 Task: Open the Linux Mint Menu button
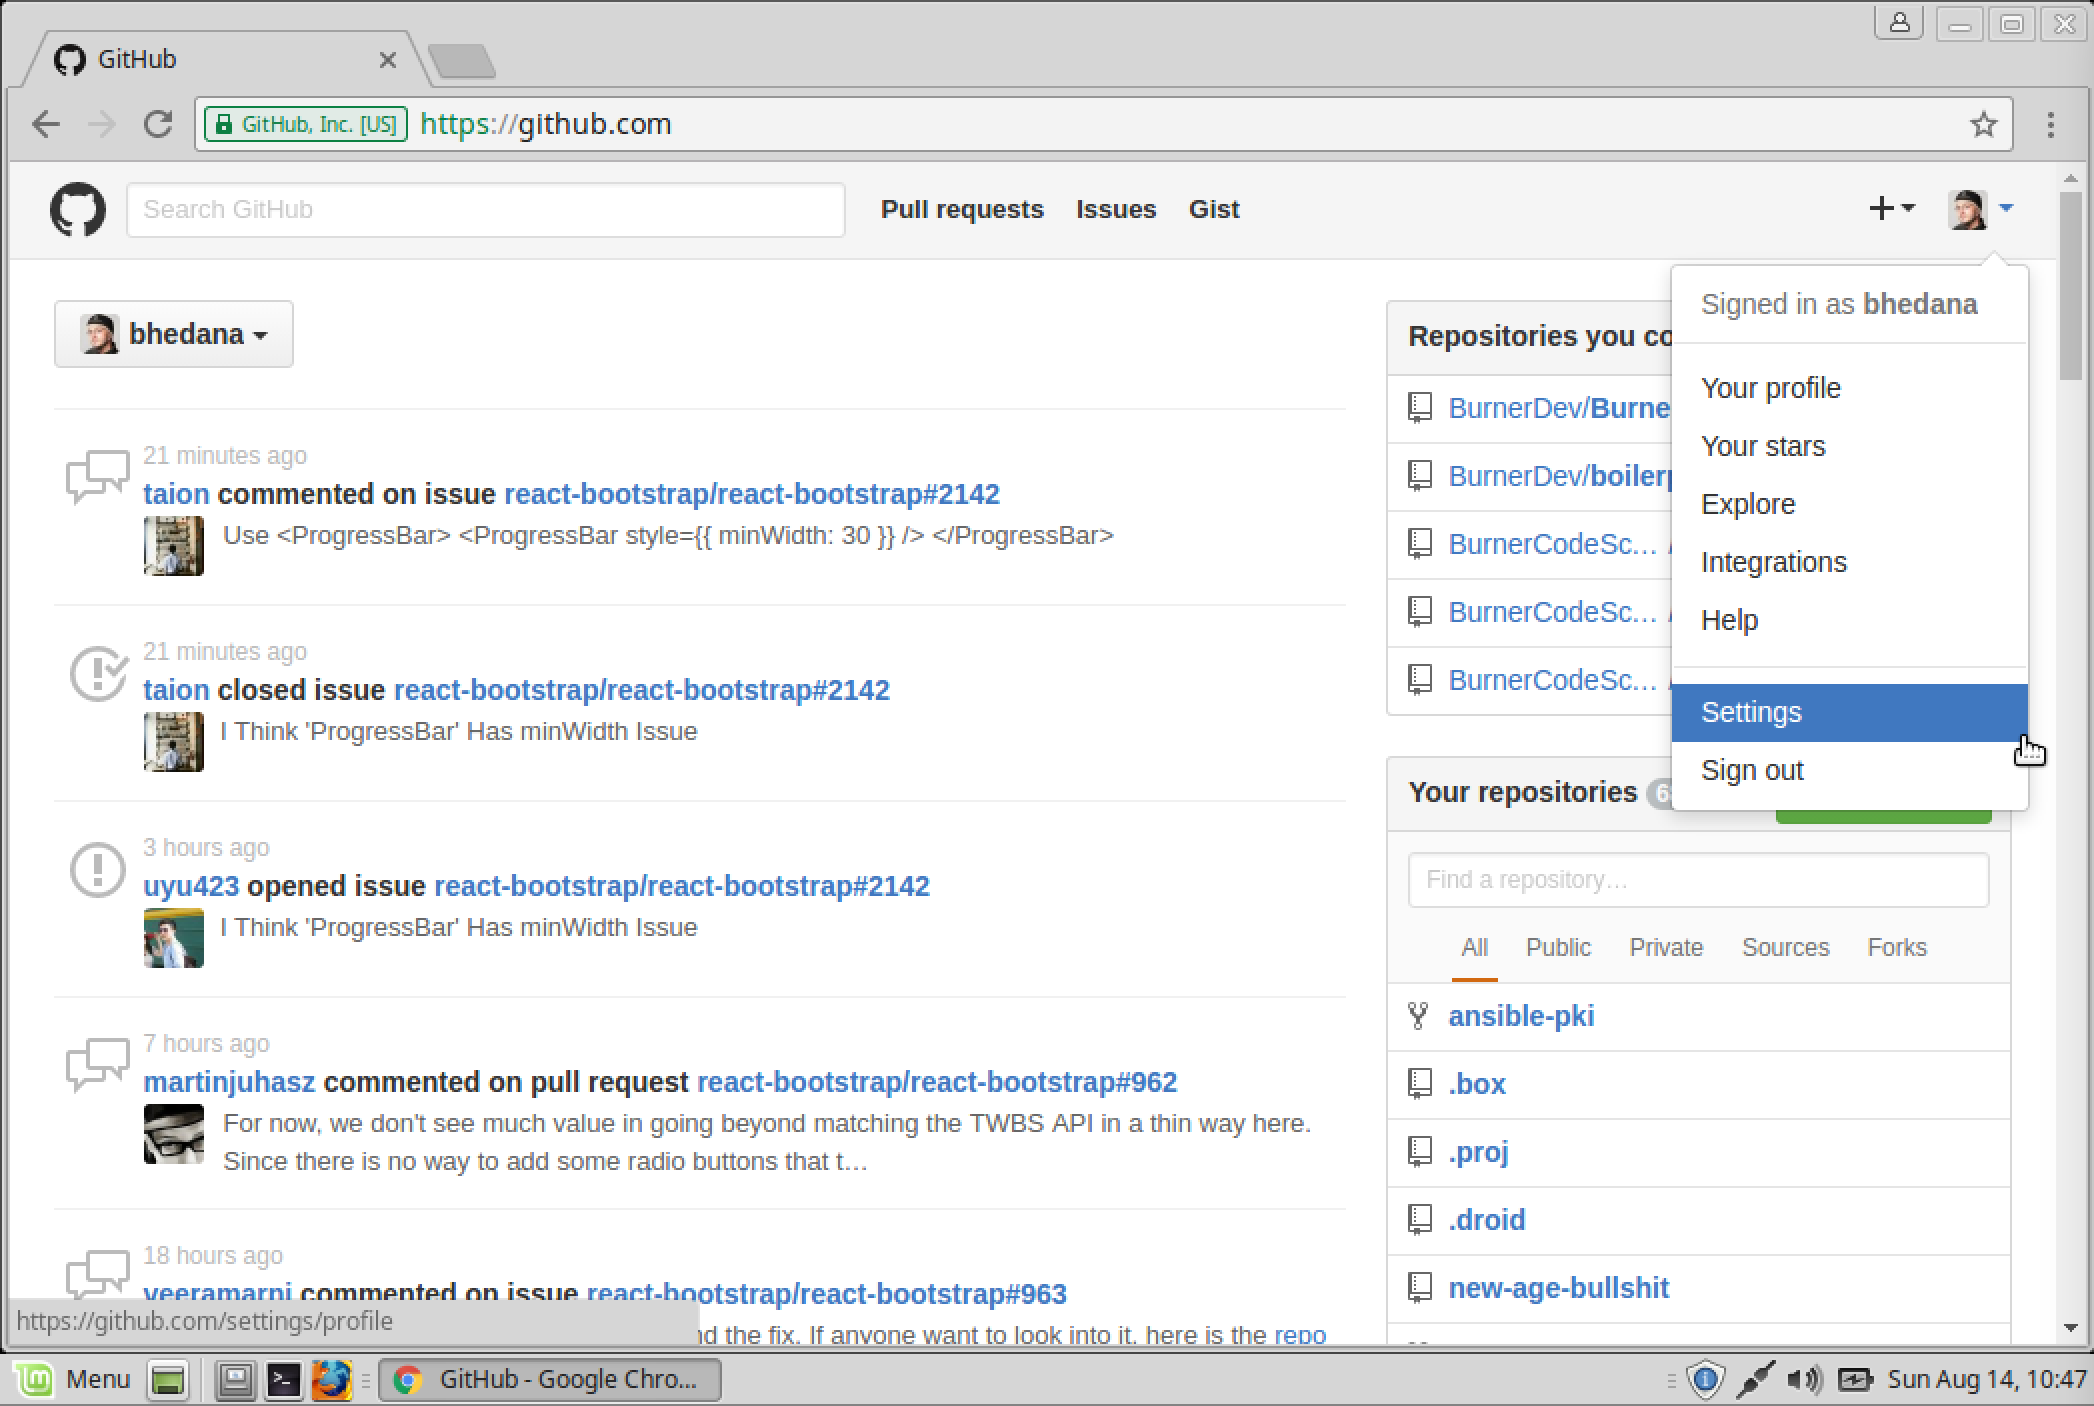pyautogui.click(x=73, y=1380)
